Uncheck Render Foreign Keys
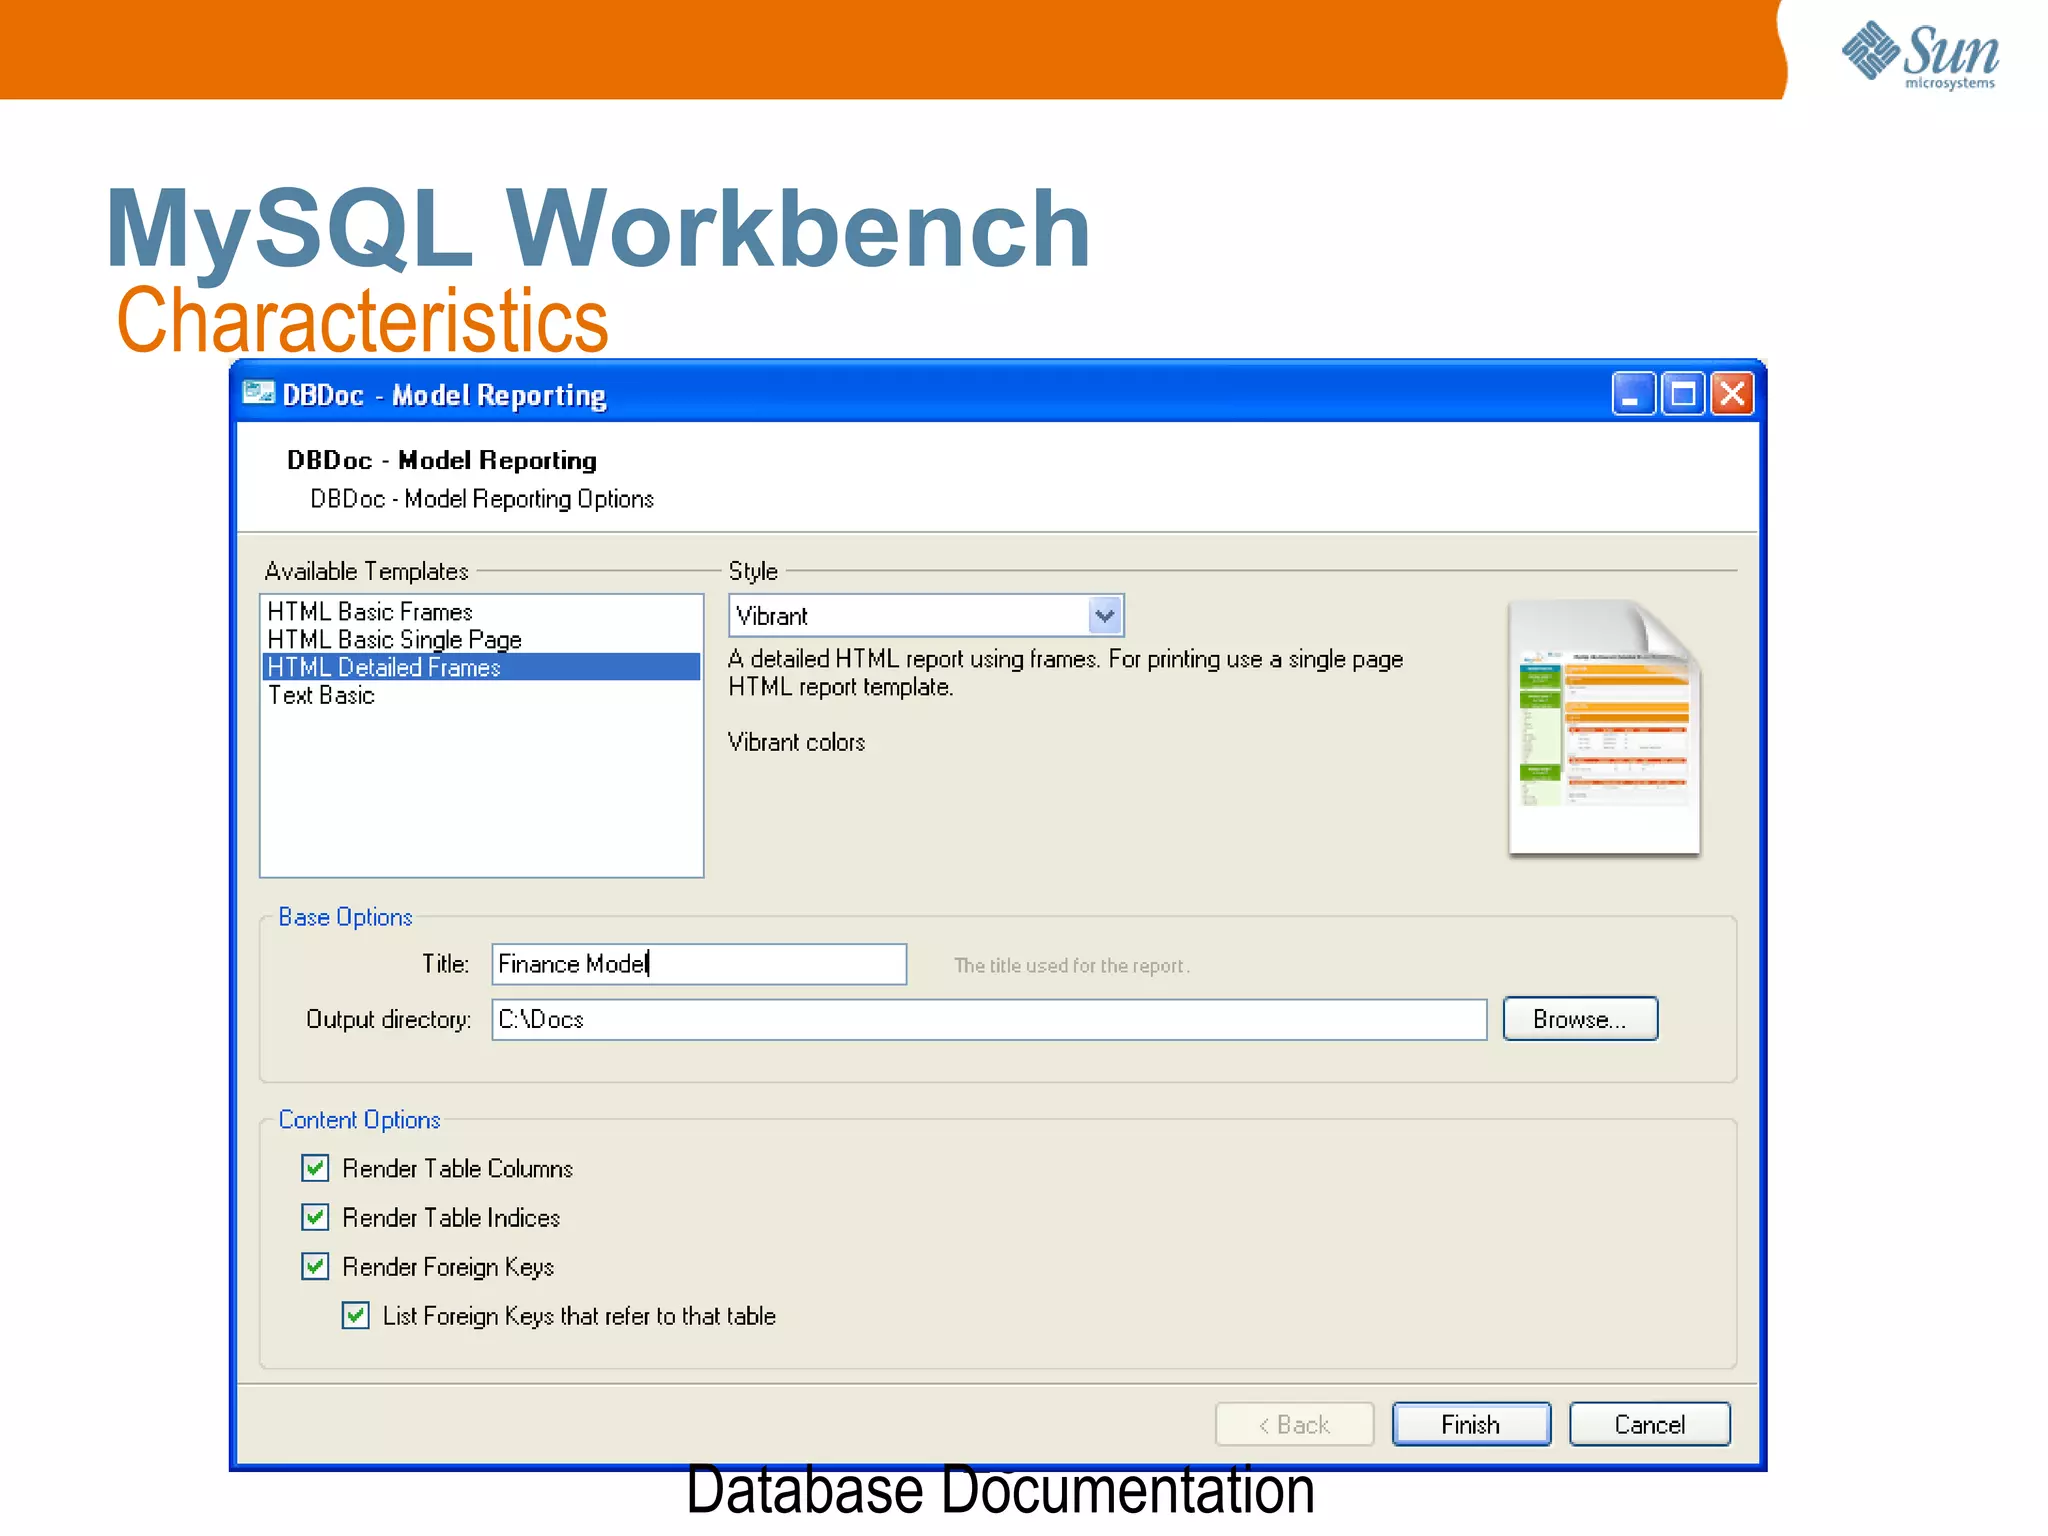Viewport: 2048px width, 1536px height. [315, 1266]
